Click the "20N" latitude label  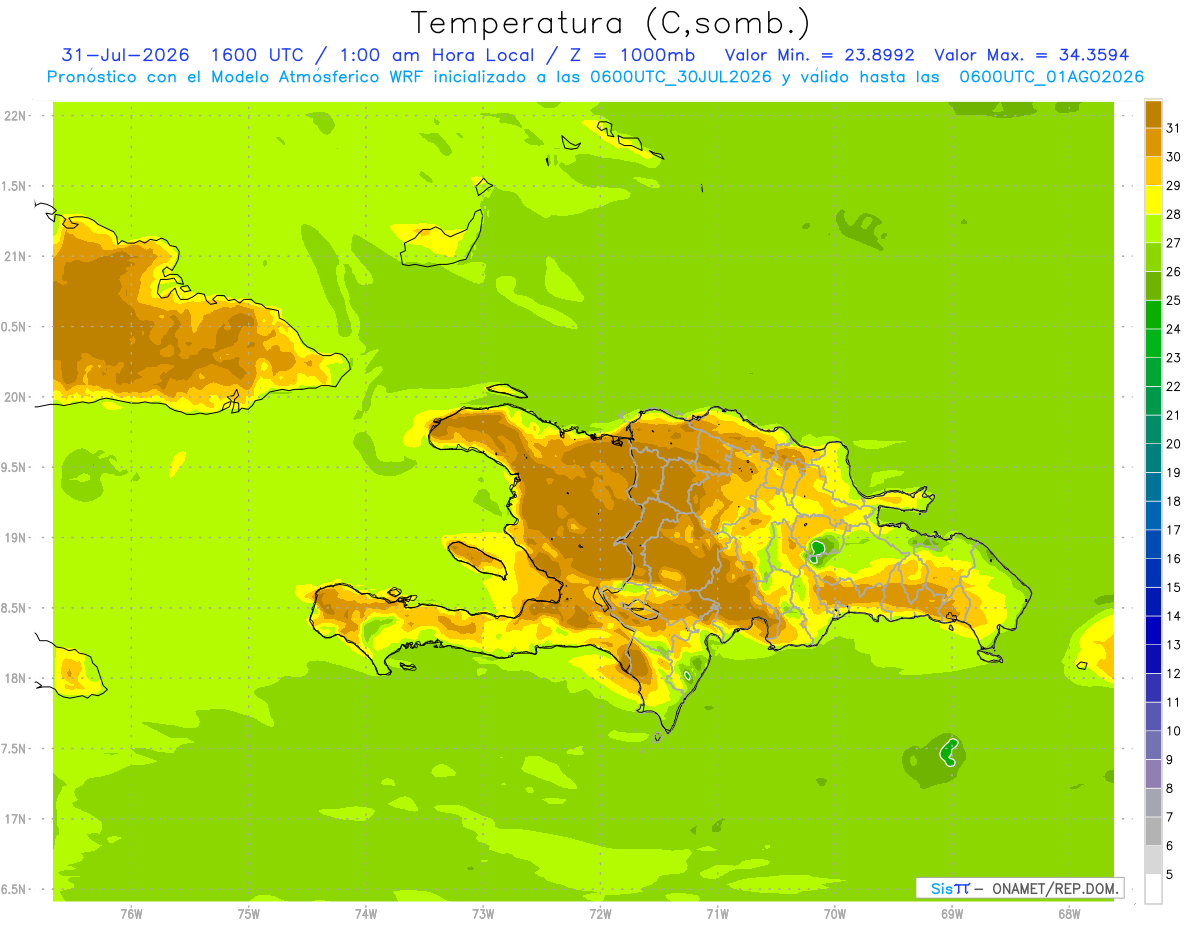click(15, 397)
